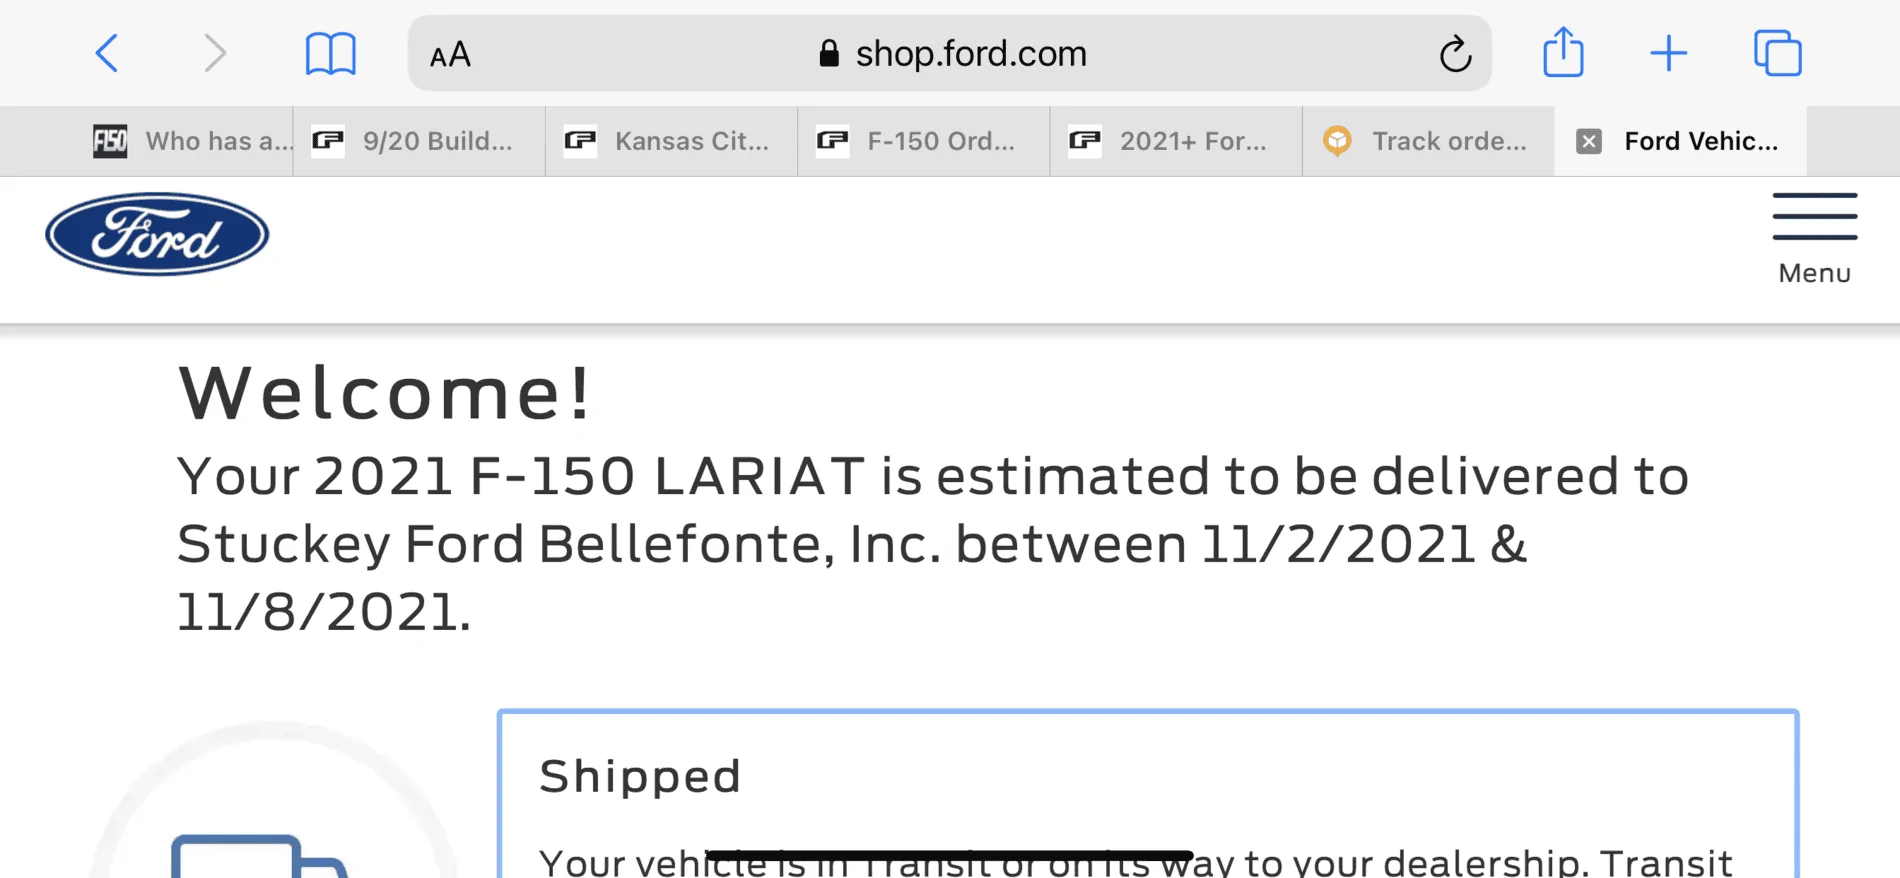Click the blue Ford oval logo

[156, 233]
